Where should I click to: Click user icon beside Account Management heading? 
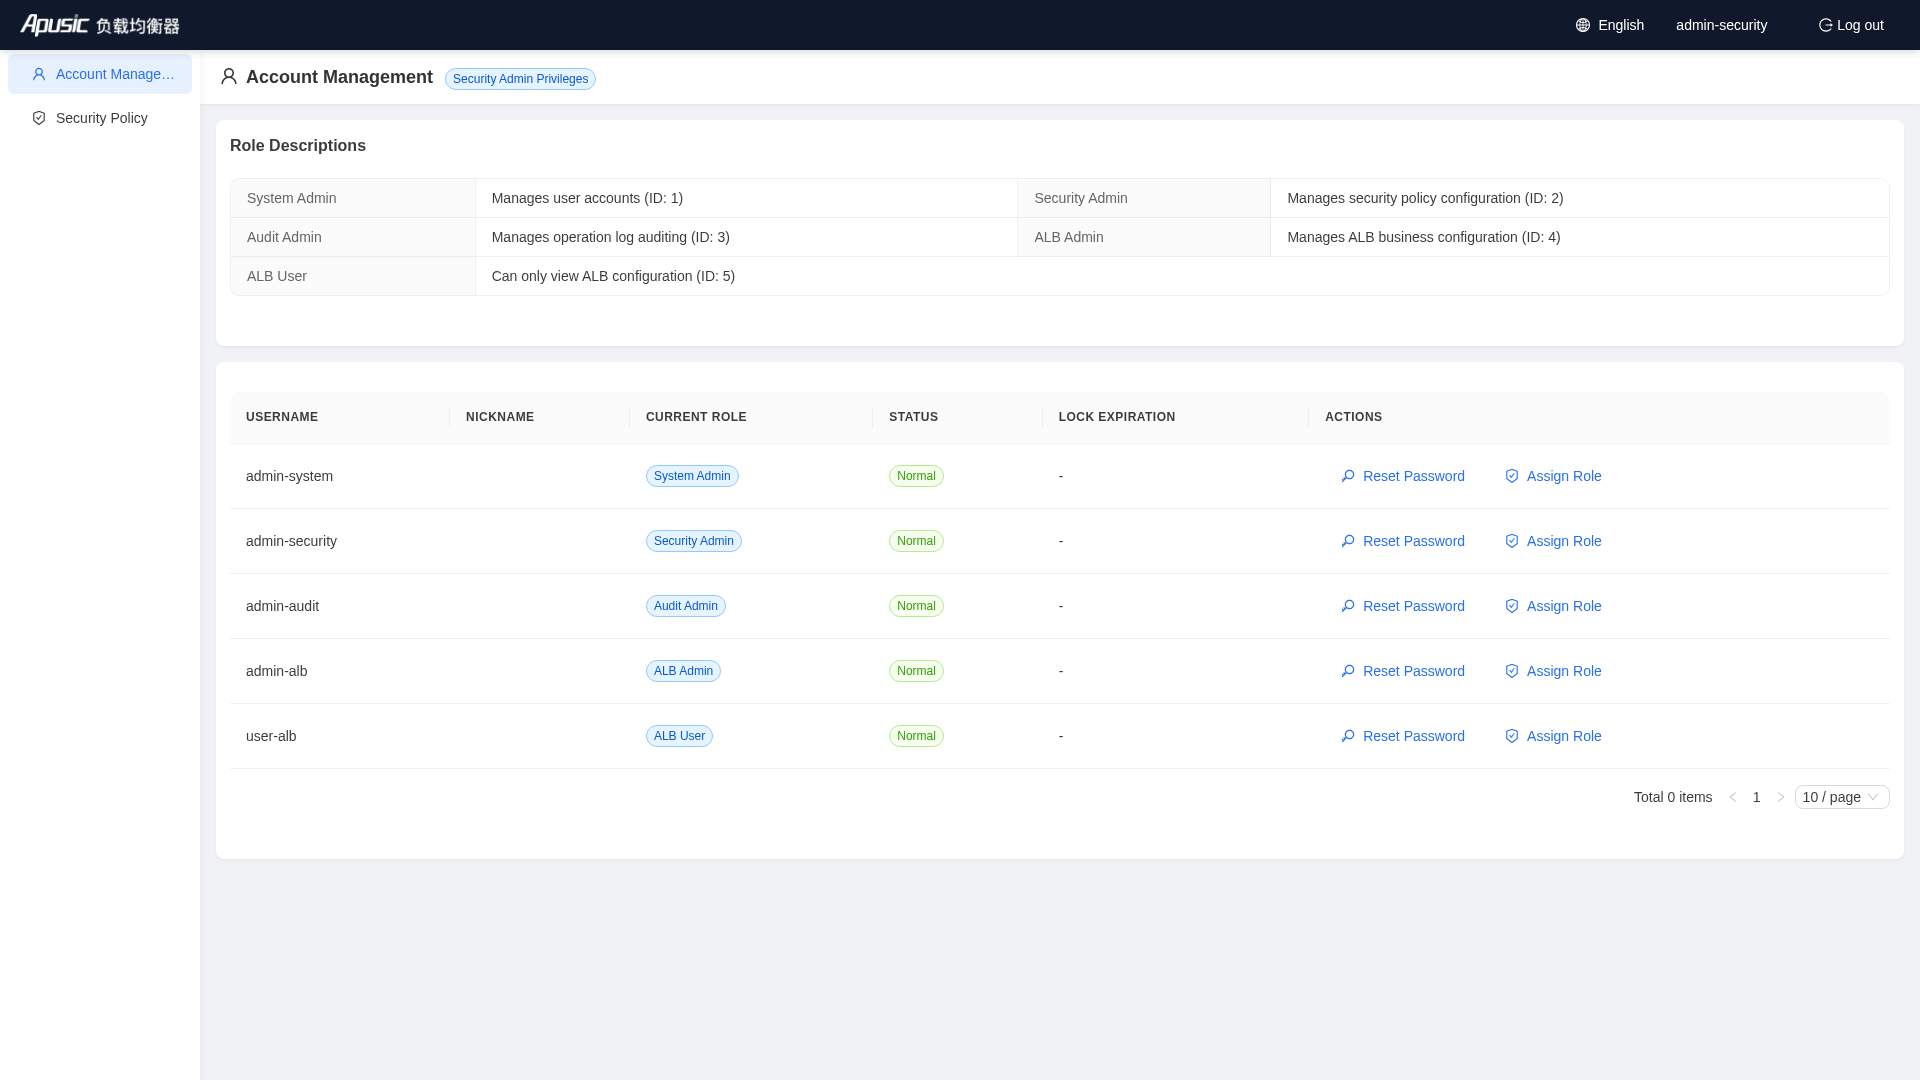coord(229,77)
